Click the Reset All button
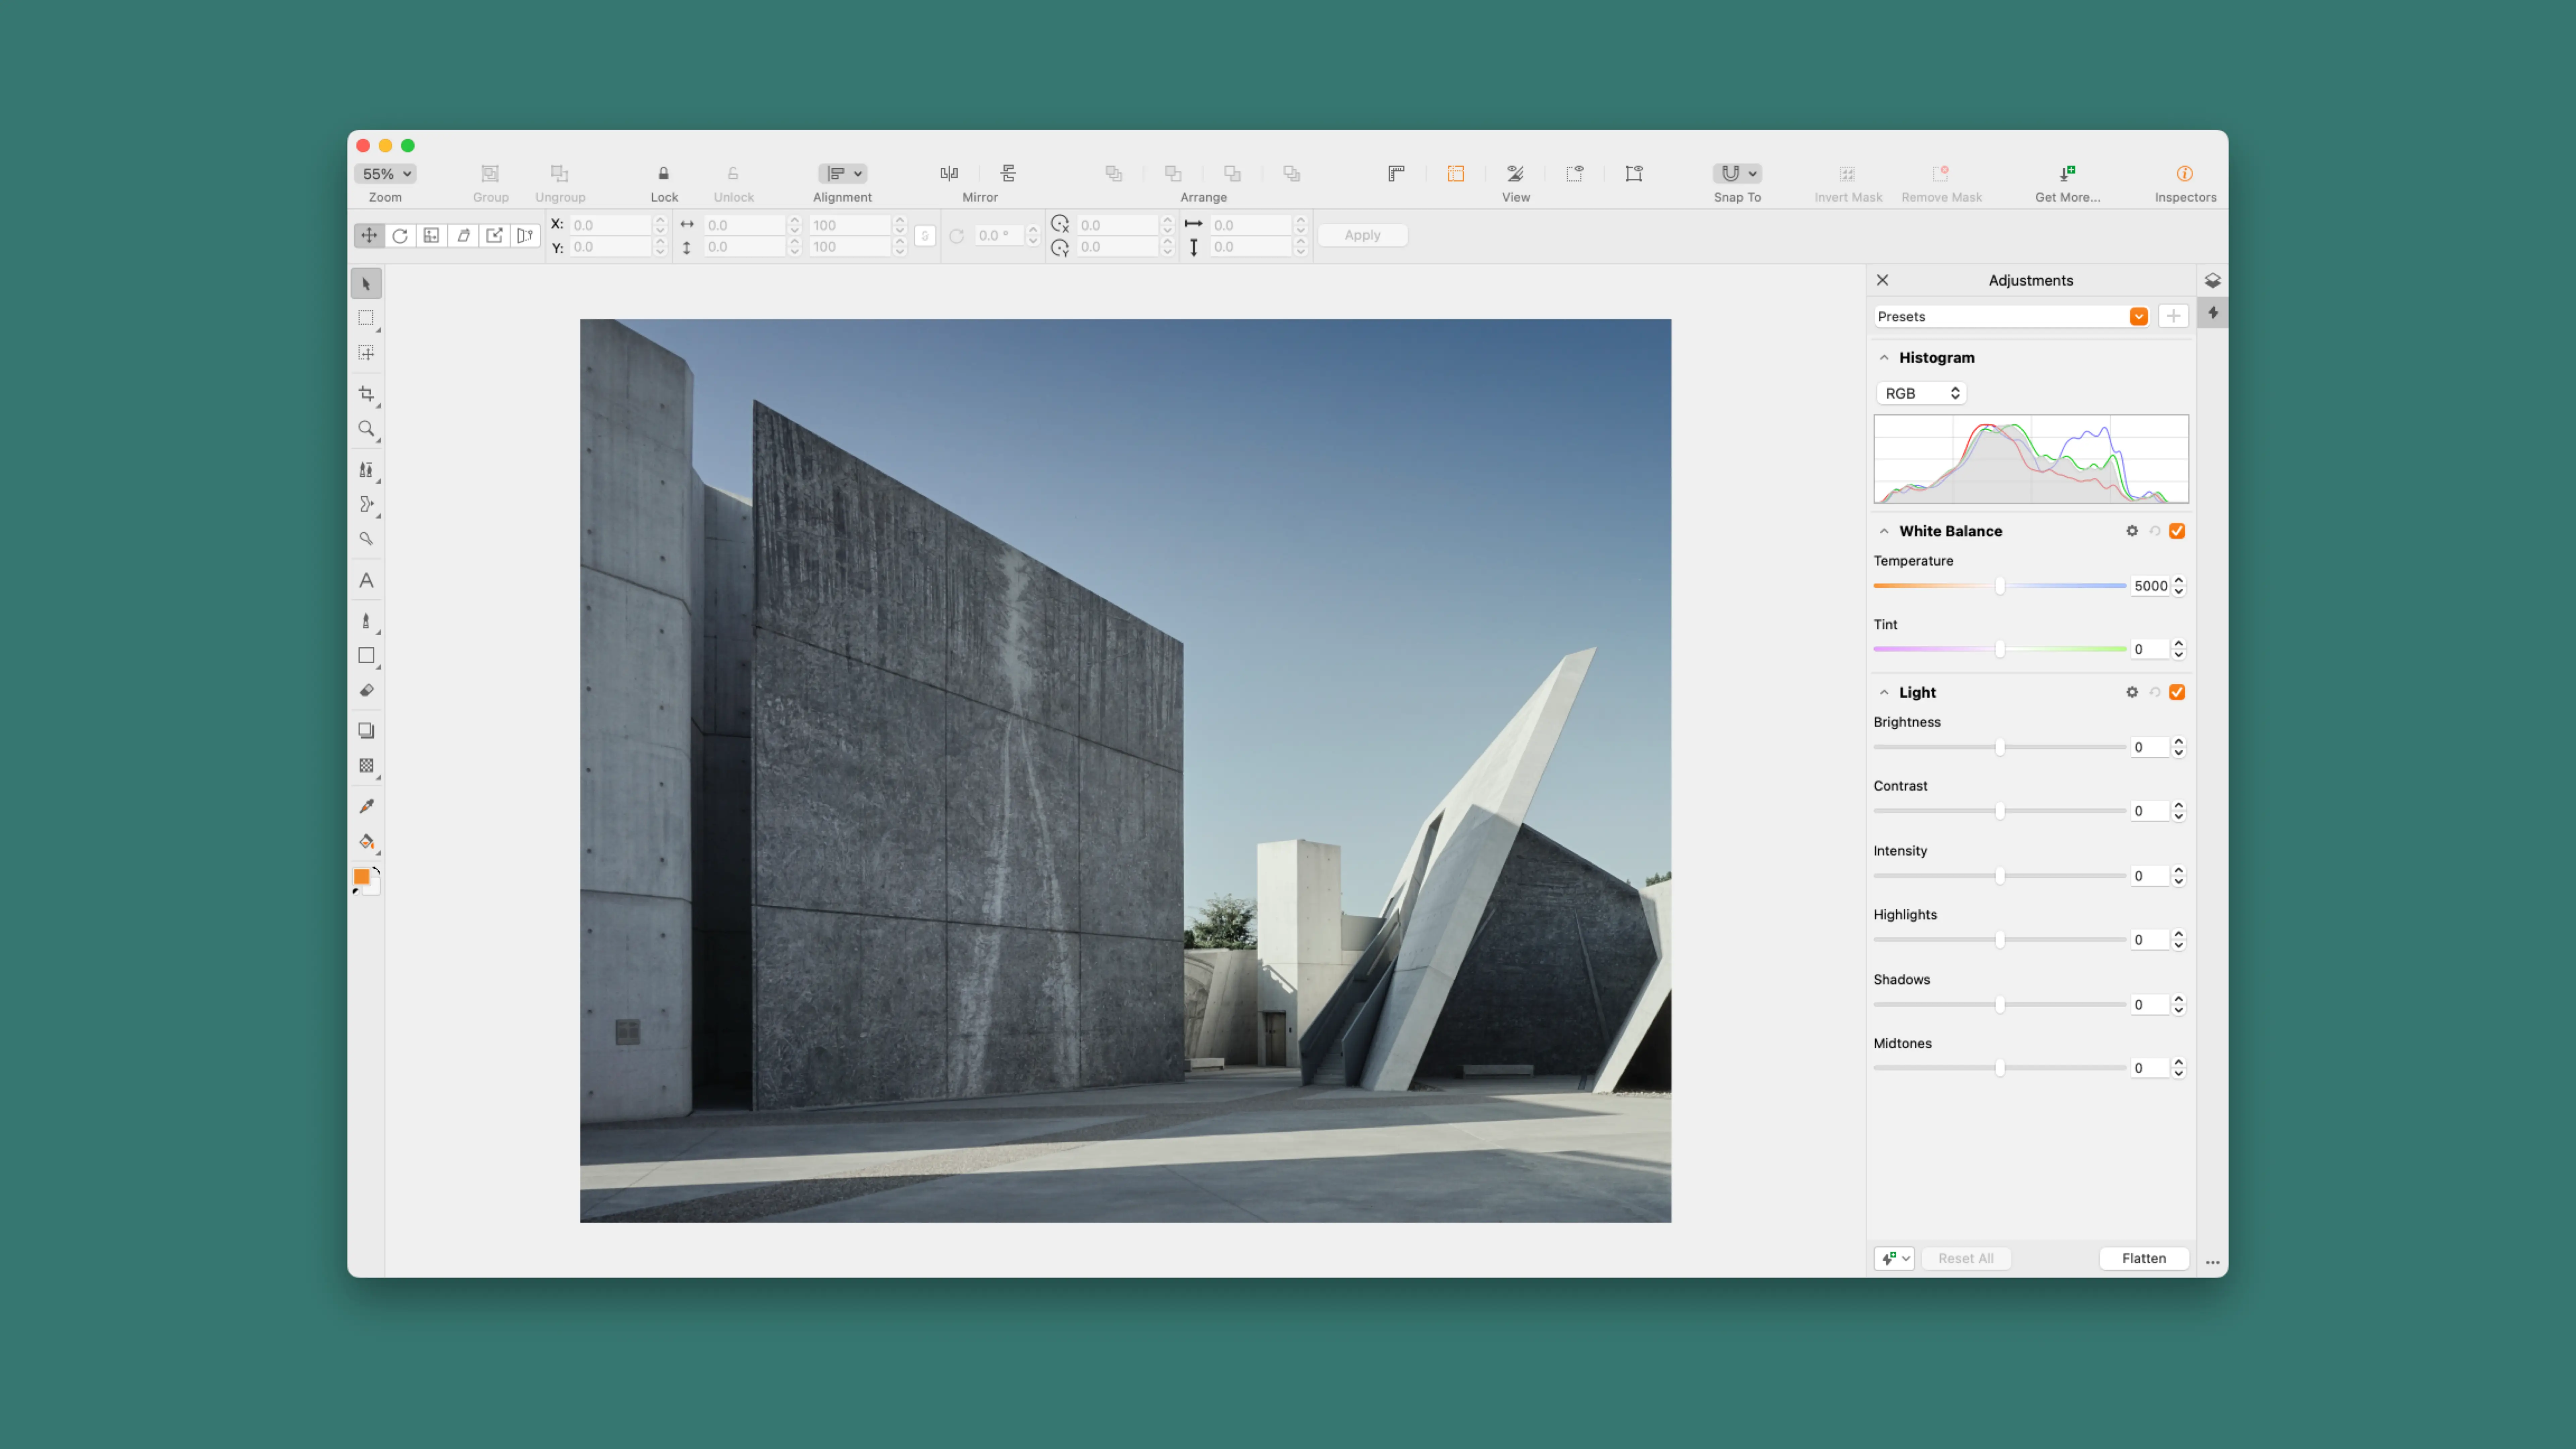This screenshot has width=2576, height=1449. (1966, 1259)
